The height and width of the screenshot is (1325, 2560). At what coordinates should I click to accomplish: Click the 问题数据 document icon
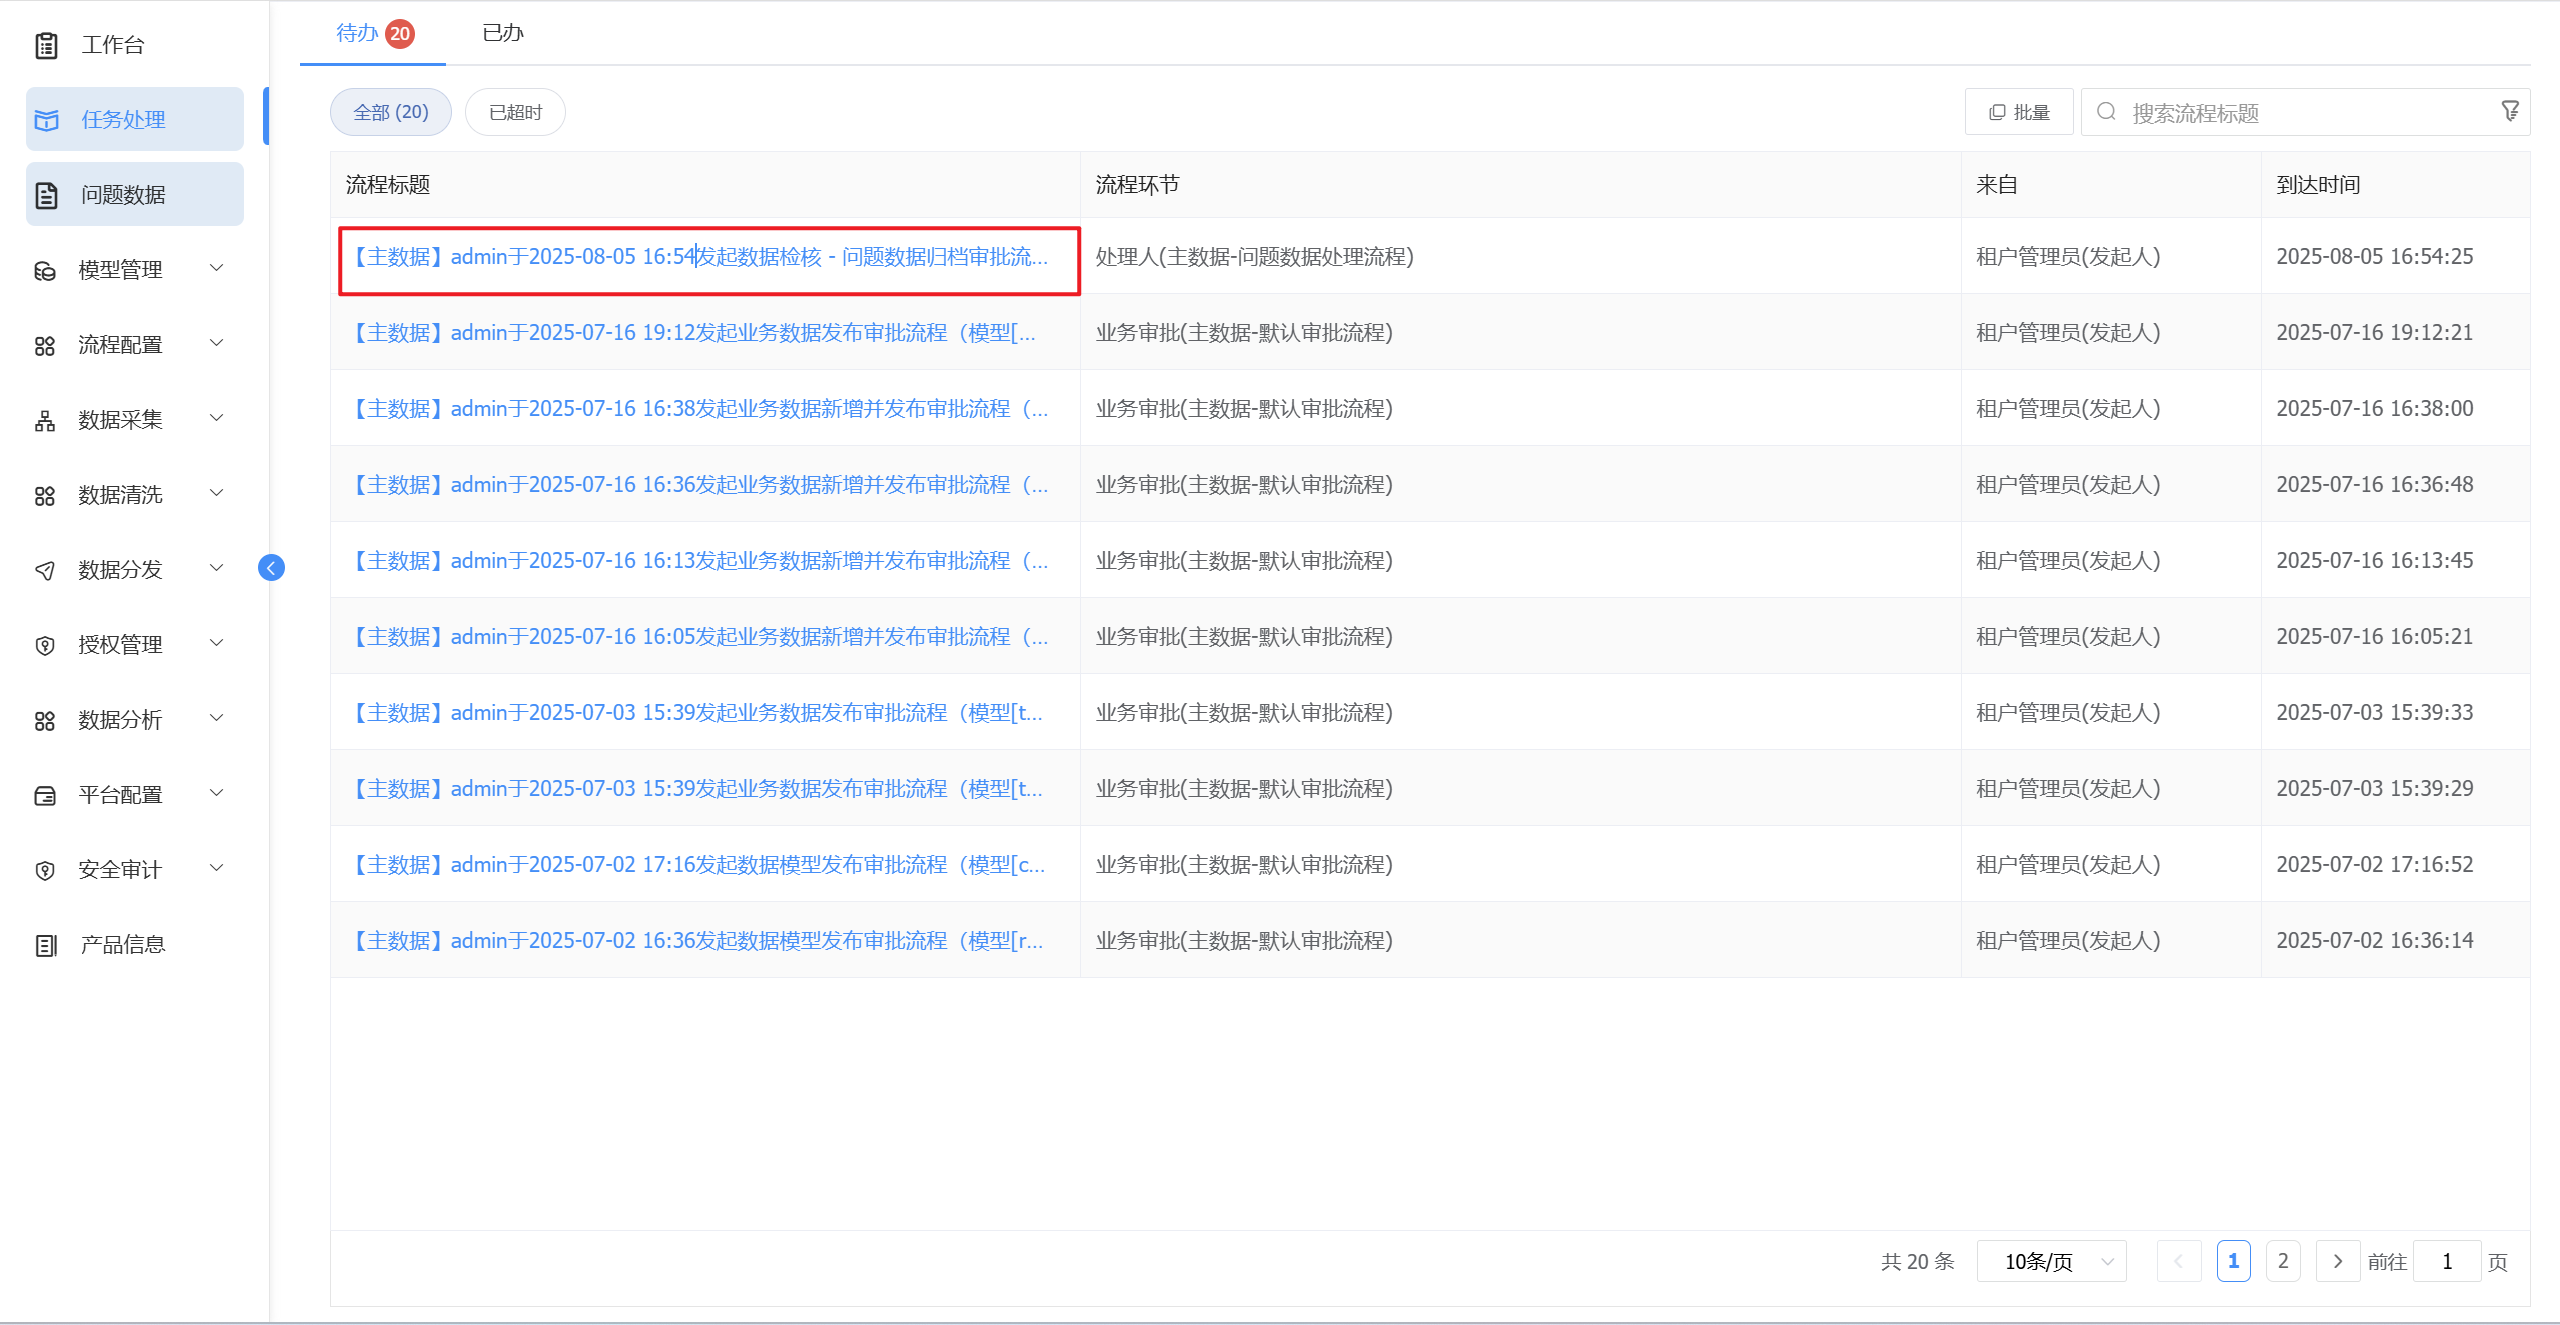click(x=46, y=195)
